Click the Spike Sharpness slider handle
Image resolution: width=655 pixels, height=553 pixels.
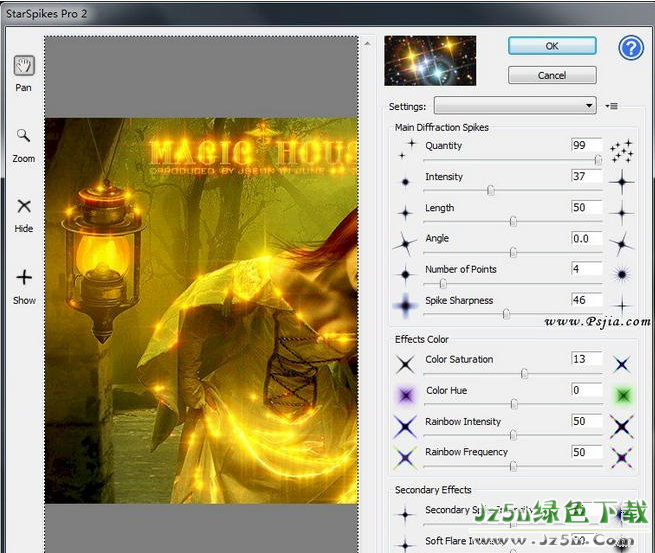506,314
